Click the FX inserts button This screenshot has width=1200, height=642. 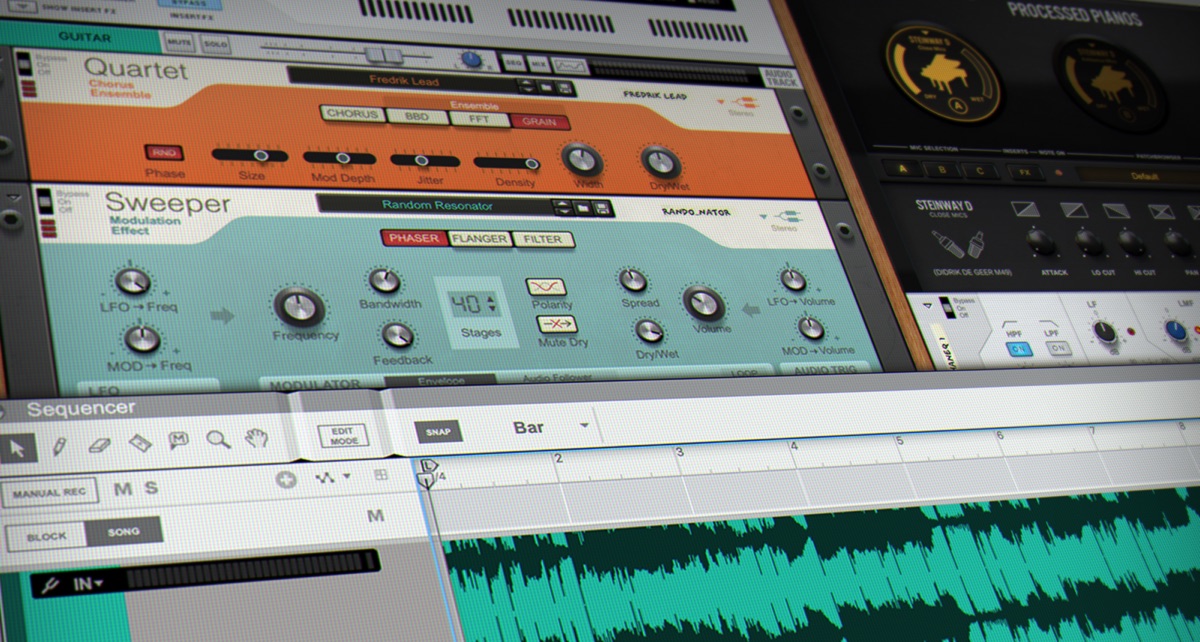click(x=1023, y=171)
